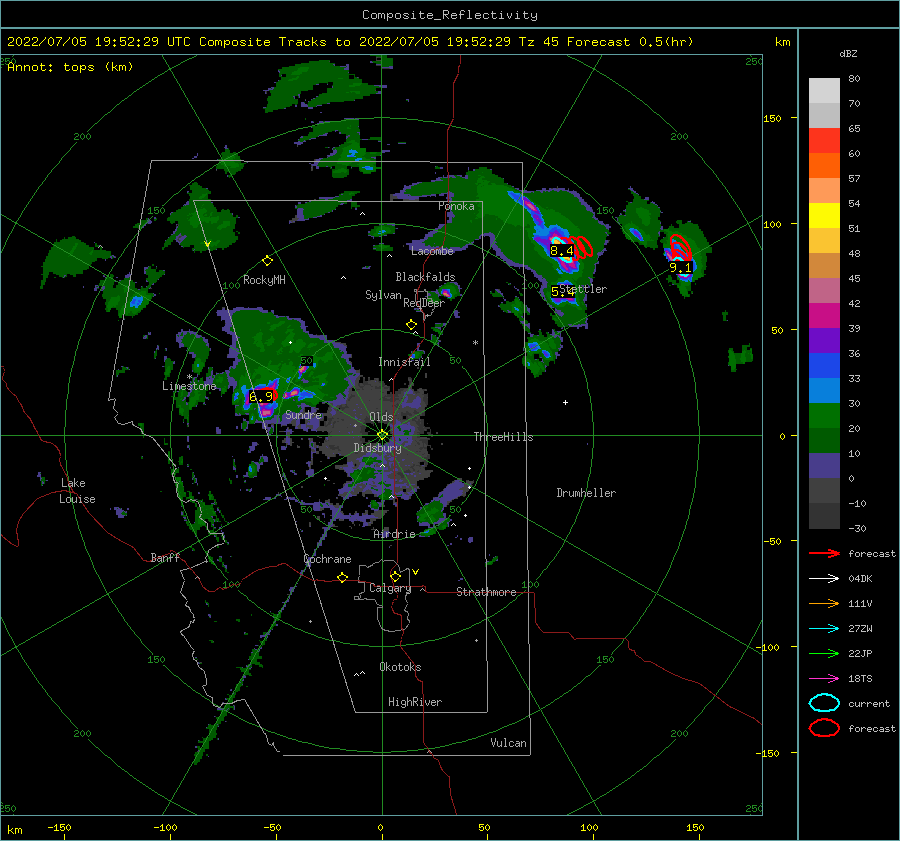The width and height of the screenshot is (900, 841).
Task: Click the Stettler label
Action: point(583,289)
